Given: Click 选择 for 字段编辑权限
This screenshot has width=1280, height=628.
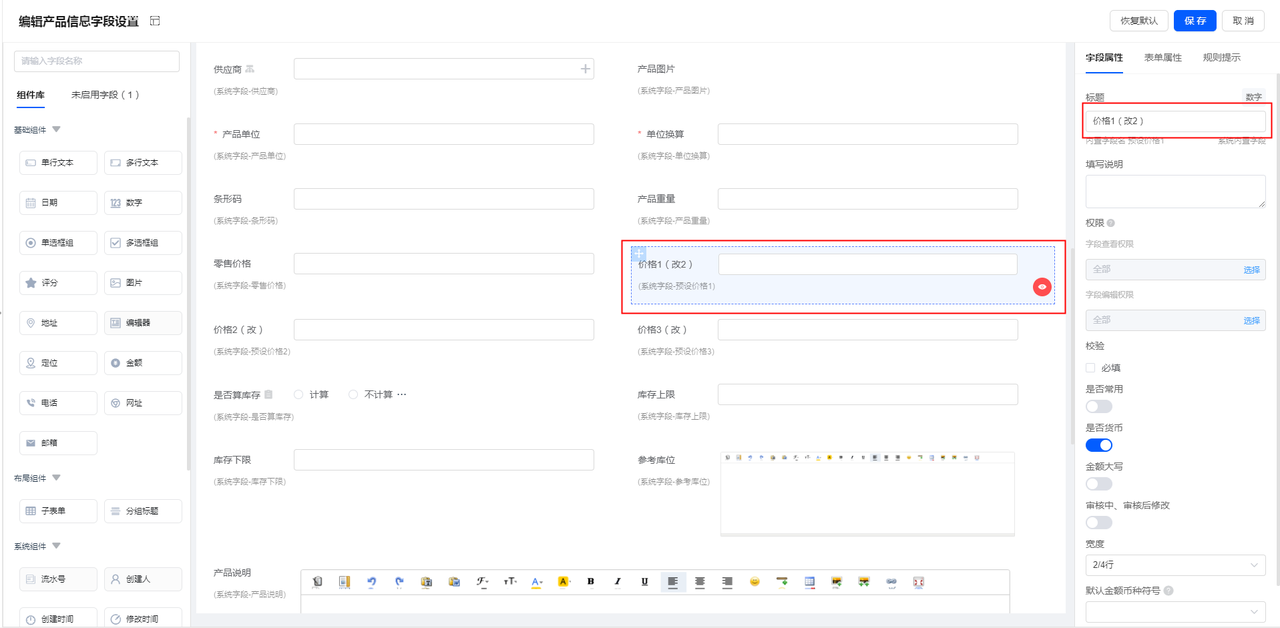Looking at the screenshot, I should [x=1251, y=320].
